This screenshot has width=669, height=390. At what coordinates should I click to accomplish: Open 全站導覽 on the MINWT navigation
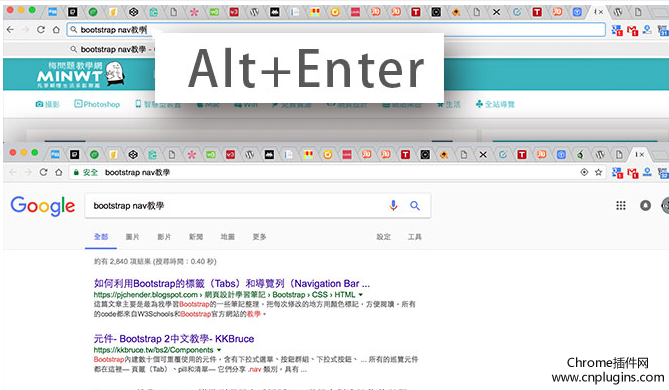coord(495,104)
